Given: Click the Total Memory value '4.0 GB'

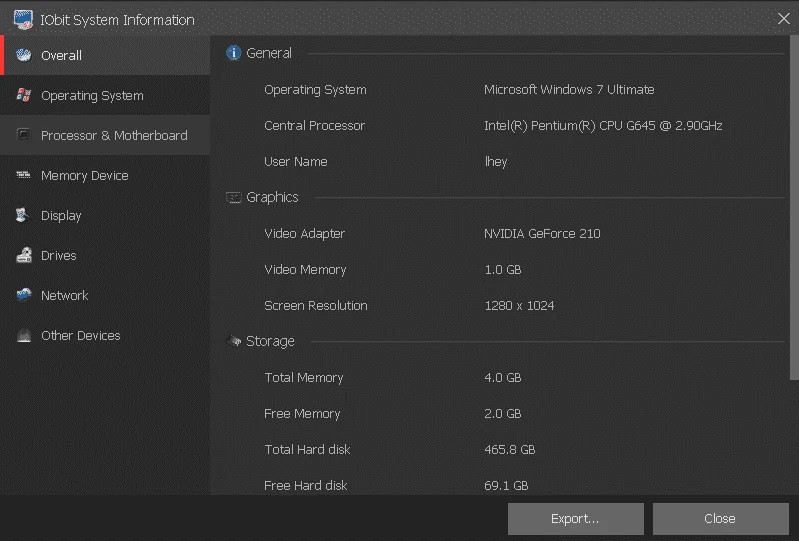Looking at the screenshot, I should 503,378.
